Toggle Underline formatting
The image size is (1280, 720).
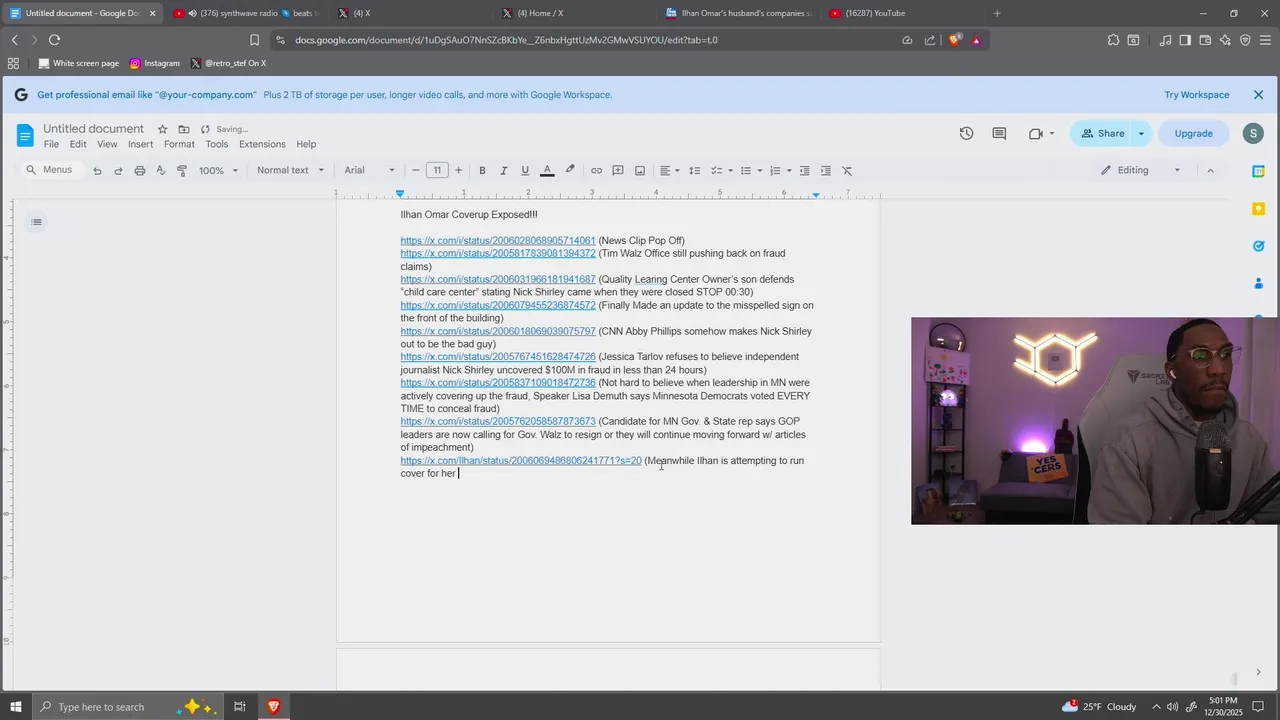coord(525,171)
